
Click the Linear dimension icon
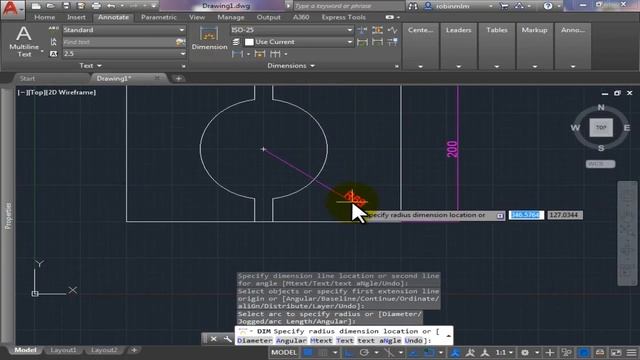click(x=237, y=53)
